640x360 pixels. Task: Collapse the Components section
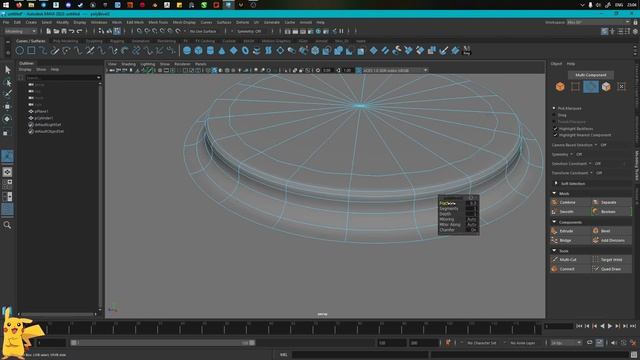pyautogui.click(x=554, y=222)
